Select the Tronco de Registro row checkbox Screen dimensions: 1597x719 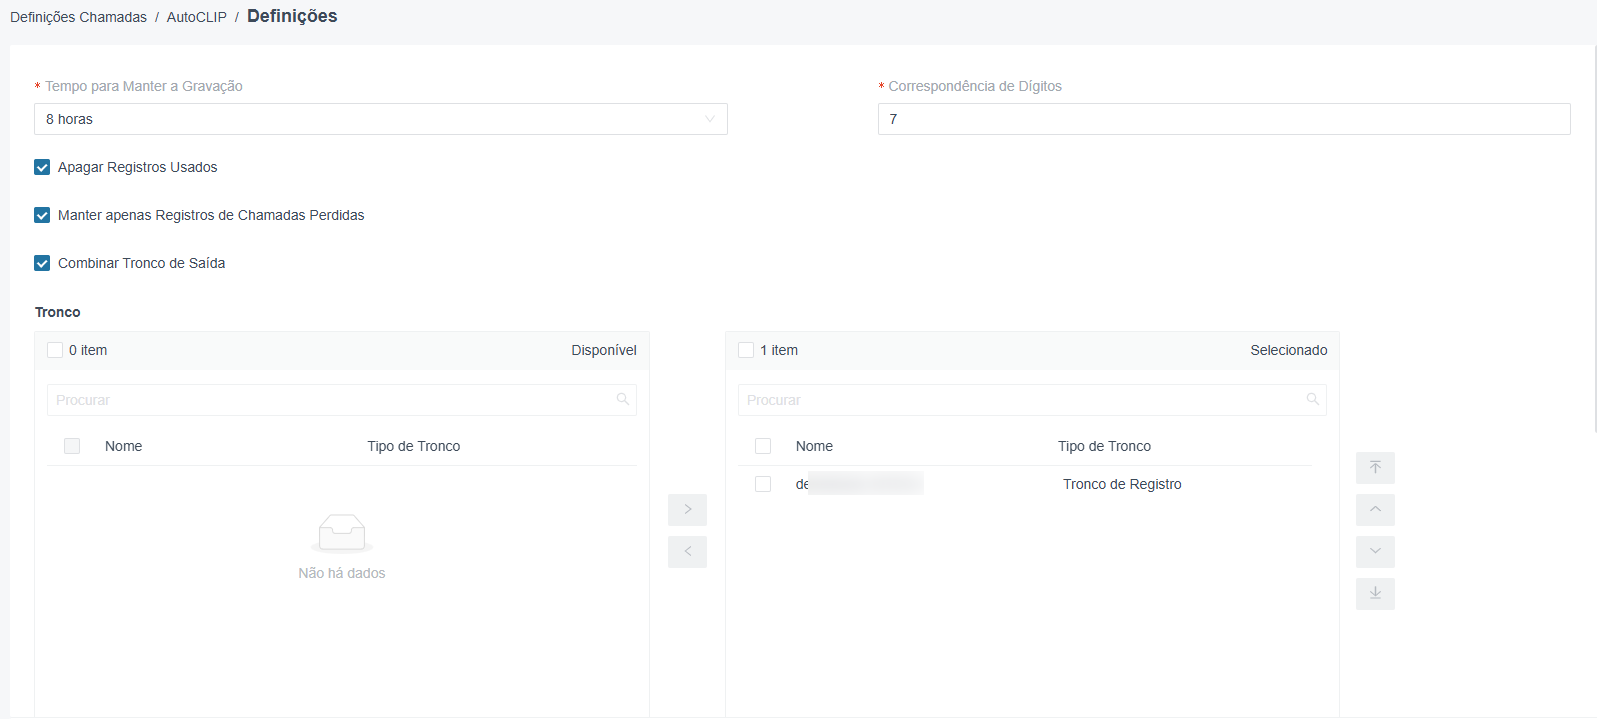763,484
